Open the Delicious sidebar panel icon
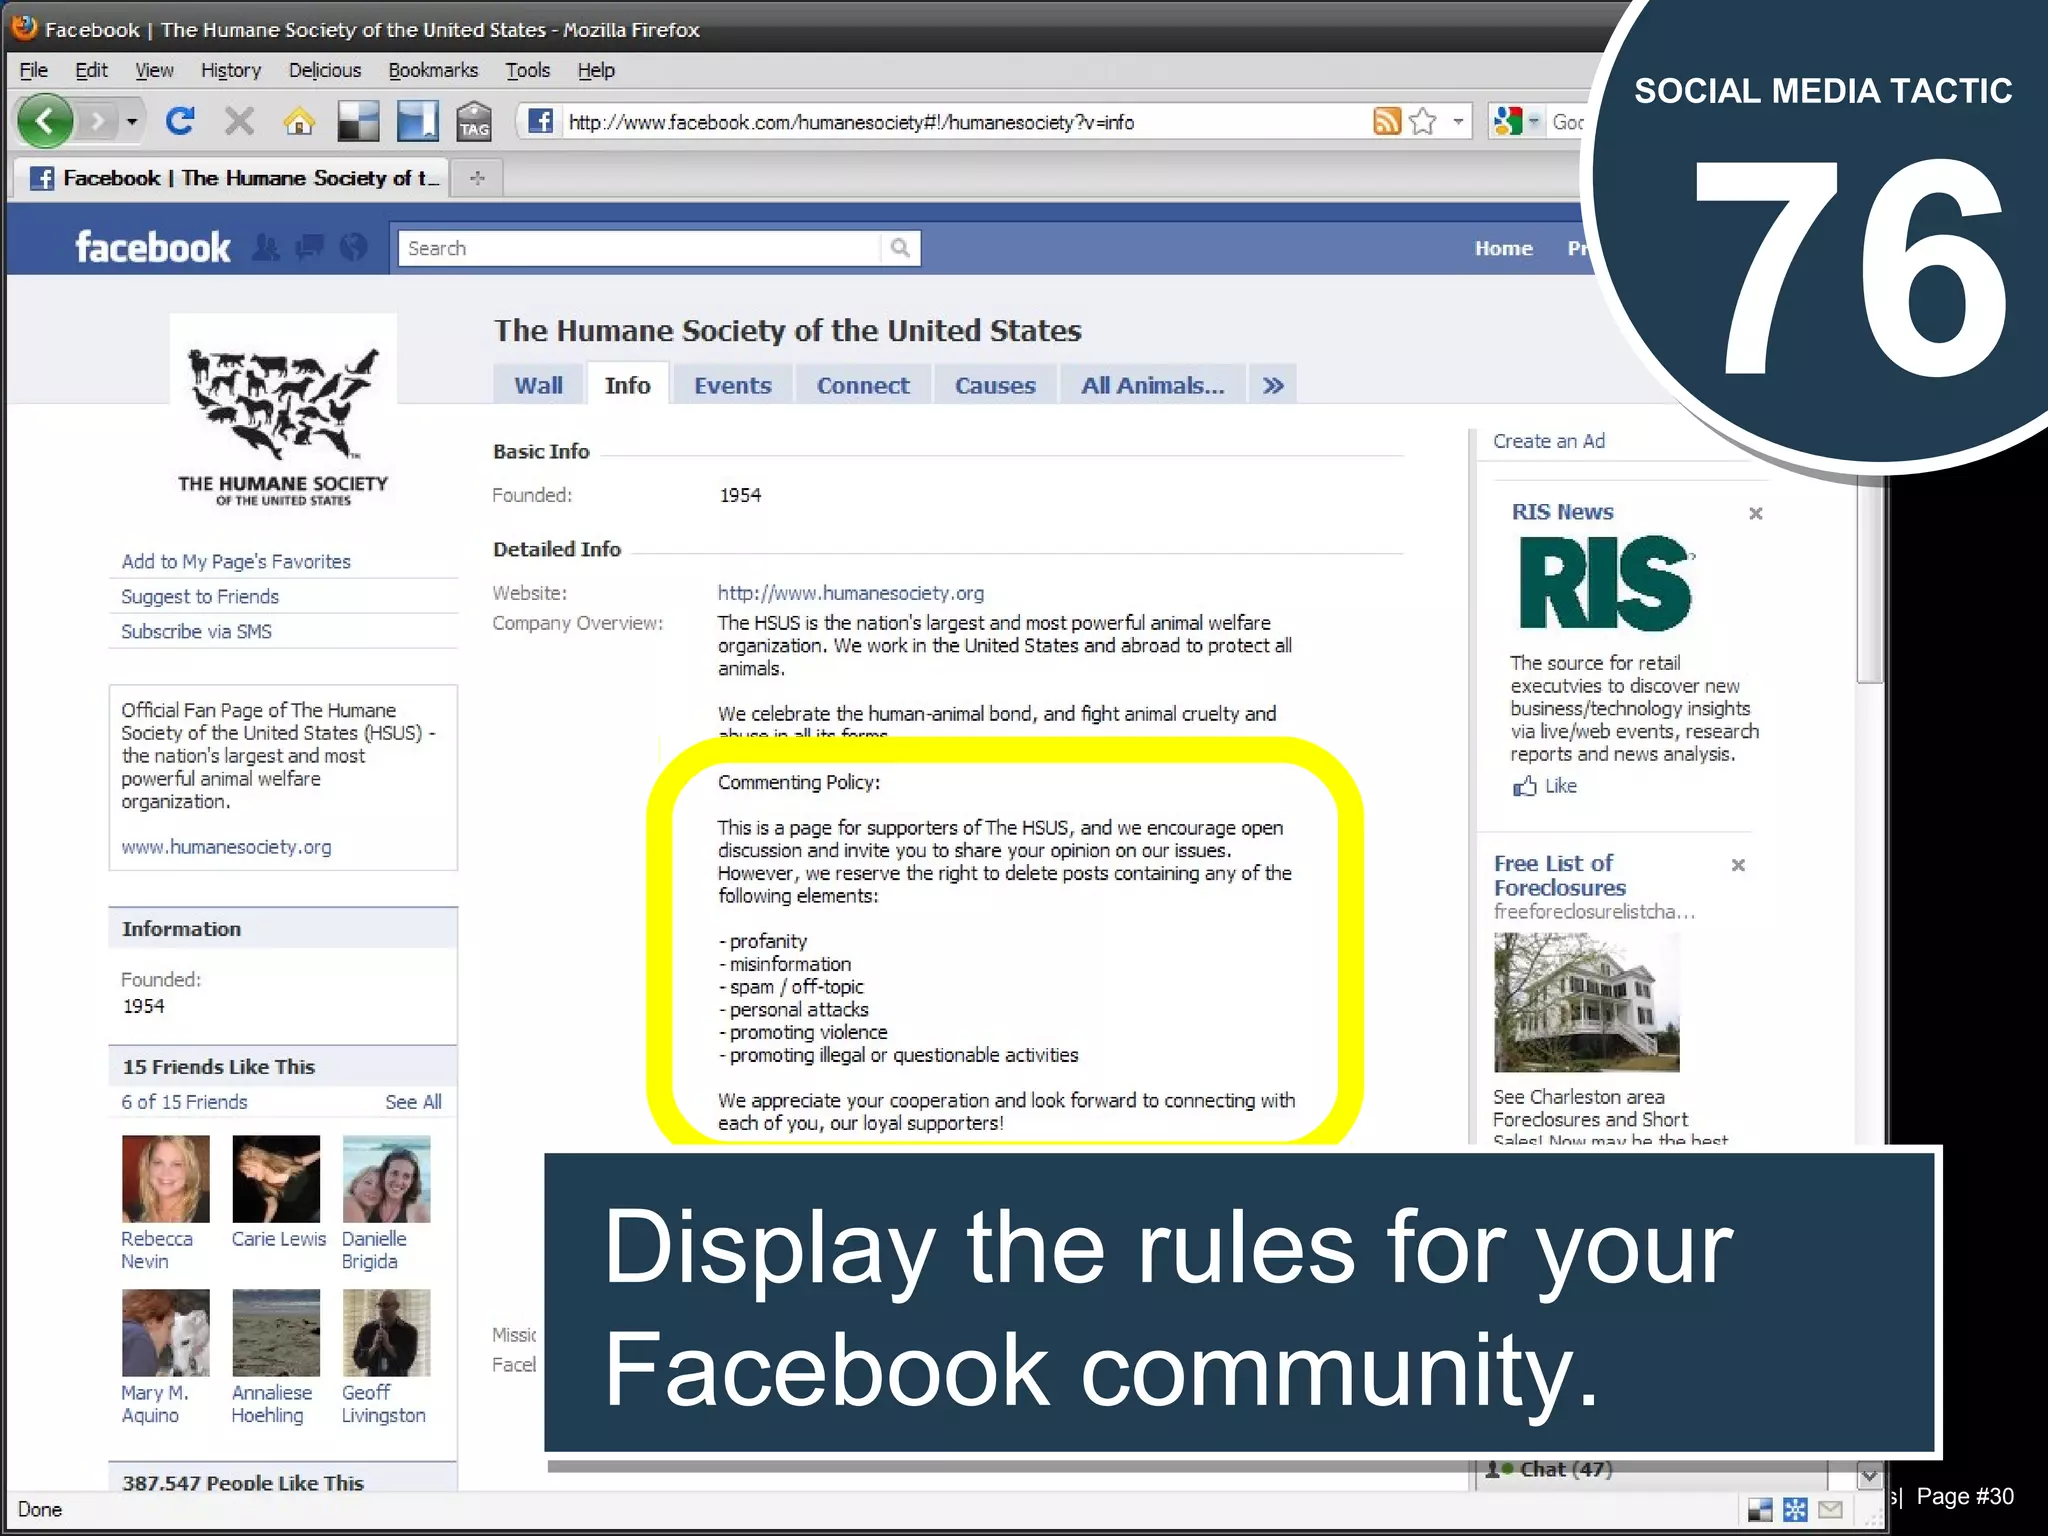 point(417,122)
